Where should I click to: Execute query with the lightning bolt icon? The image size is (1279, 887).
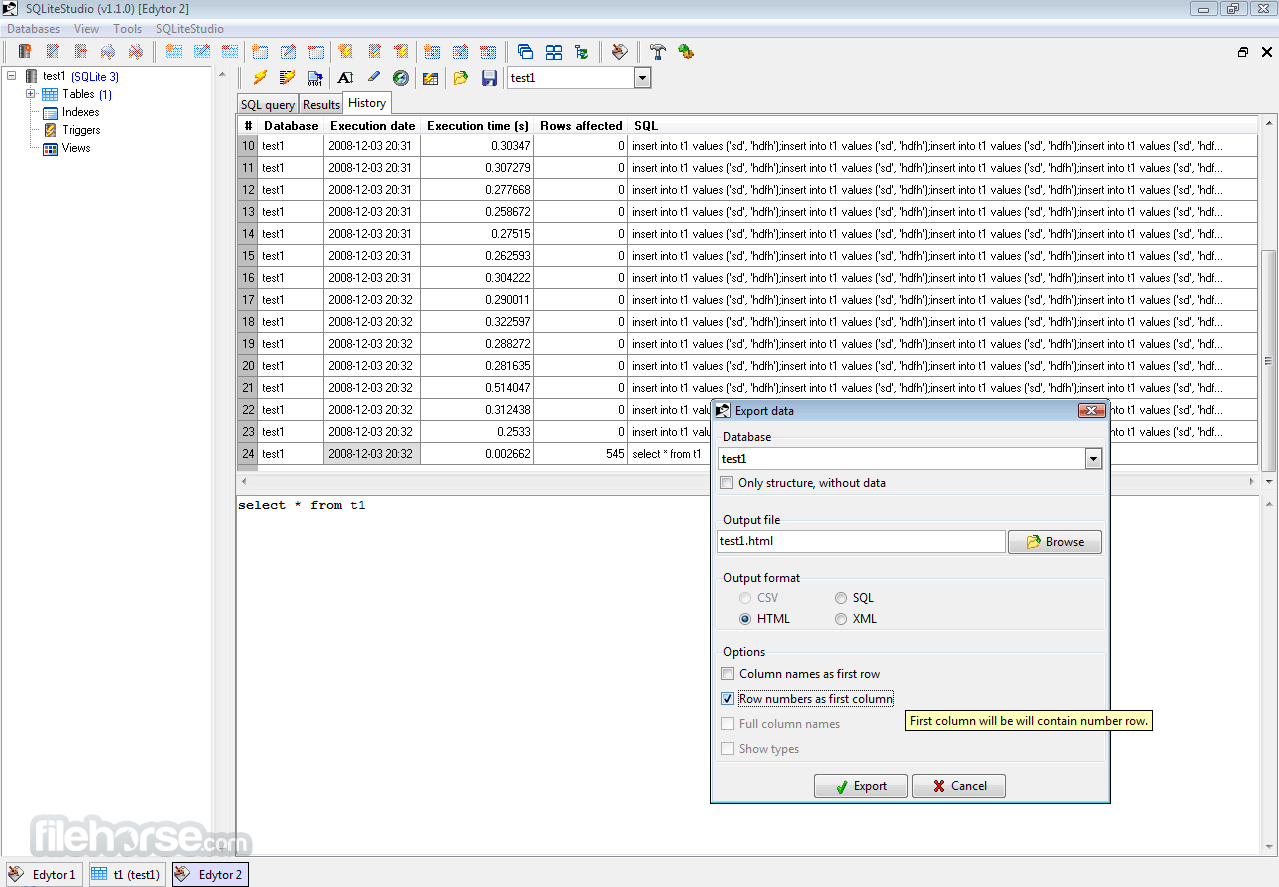[259, 77]
